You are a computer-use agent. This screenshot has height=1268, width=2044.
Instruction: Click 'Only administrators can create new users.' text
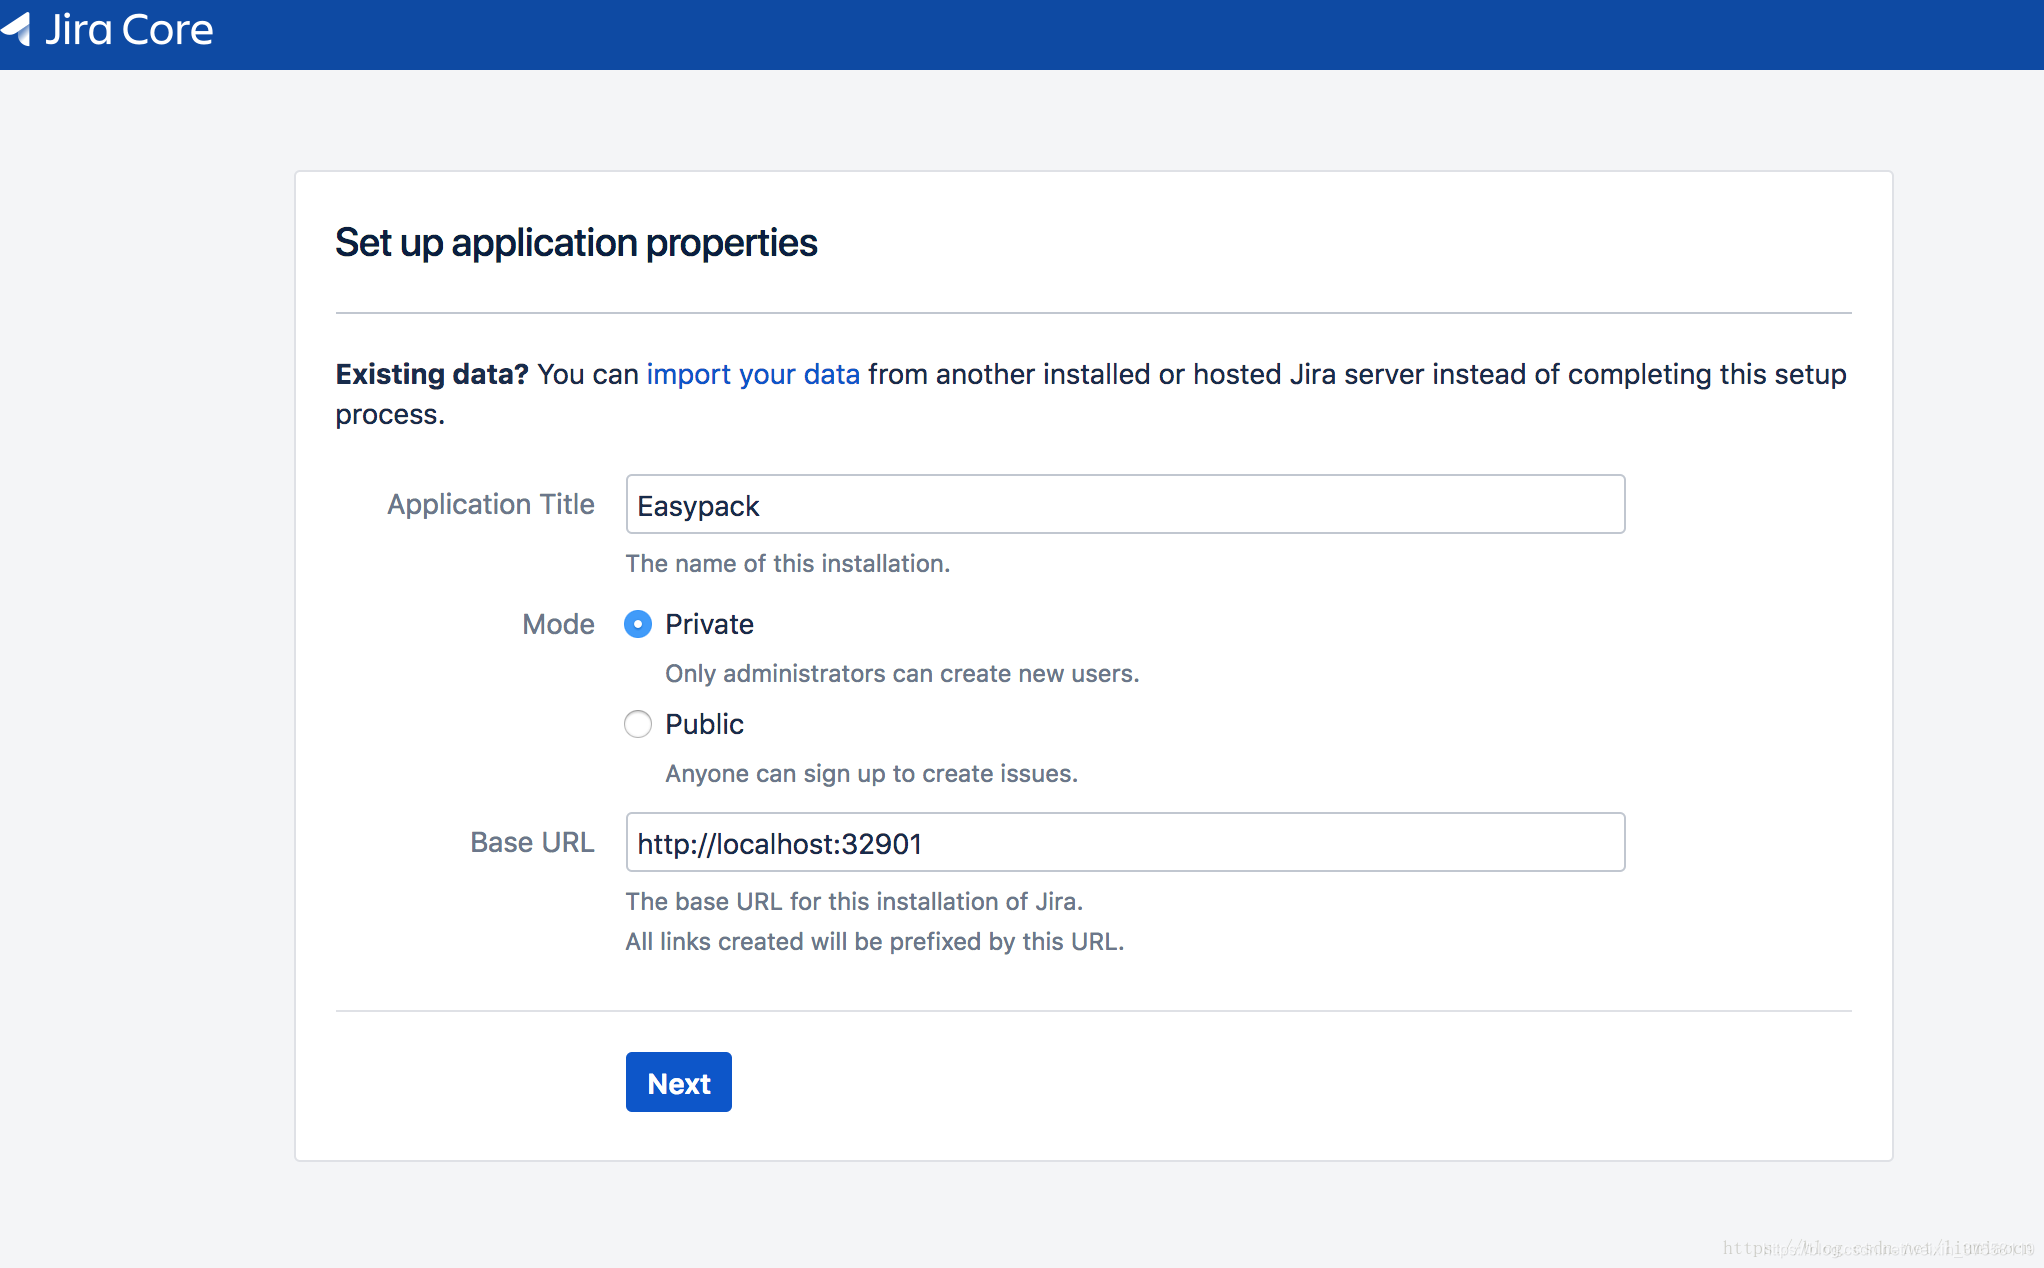click(x=902, y=674)
